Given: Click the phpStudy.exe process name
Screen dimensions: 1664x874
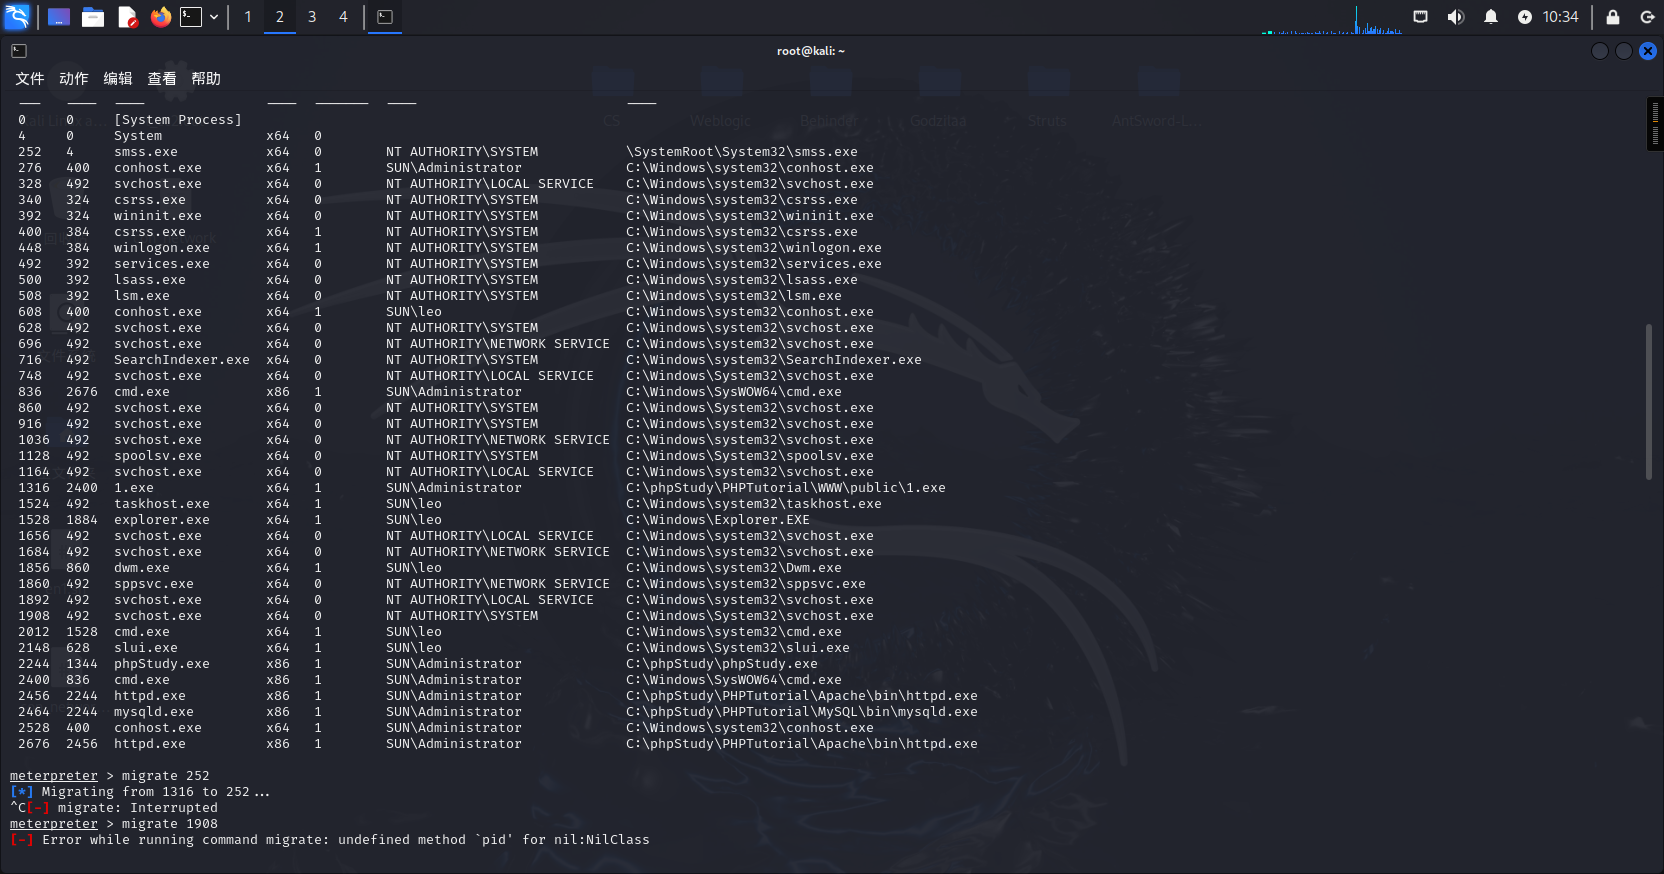Looking at the screenshot, I should pyautogui.click(x=162, y=664).
